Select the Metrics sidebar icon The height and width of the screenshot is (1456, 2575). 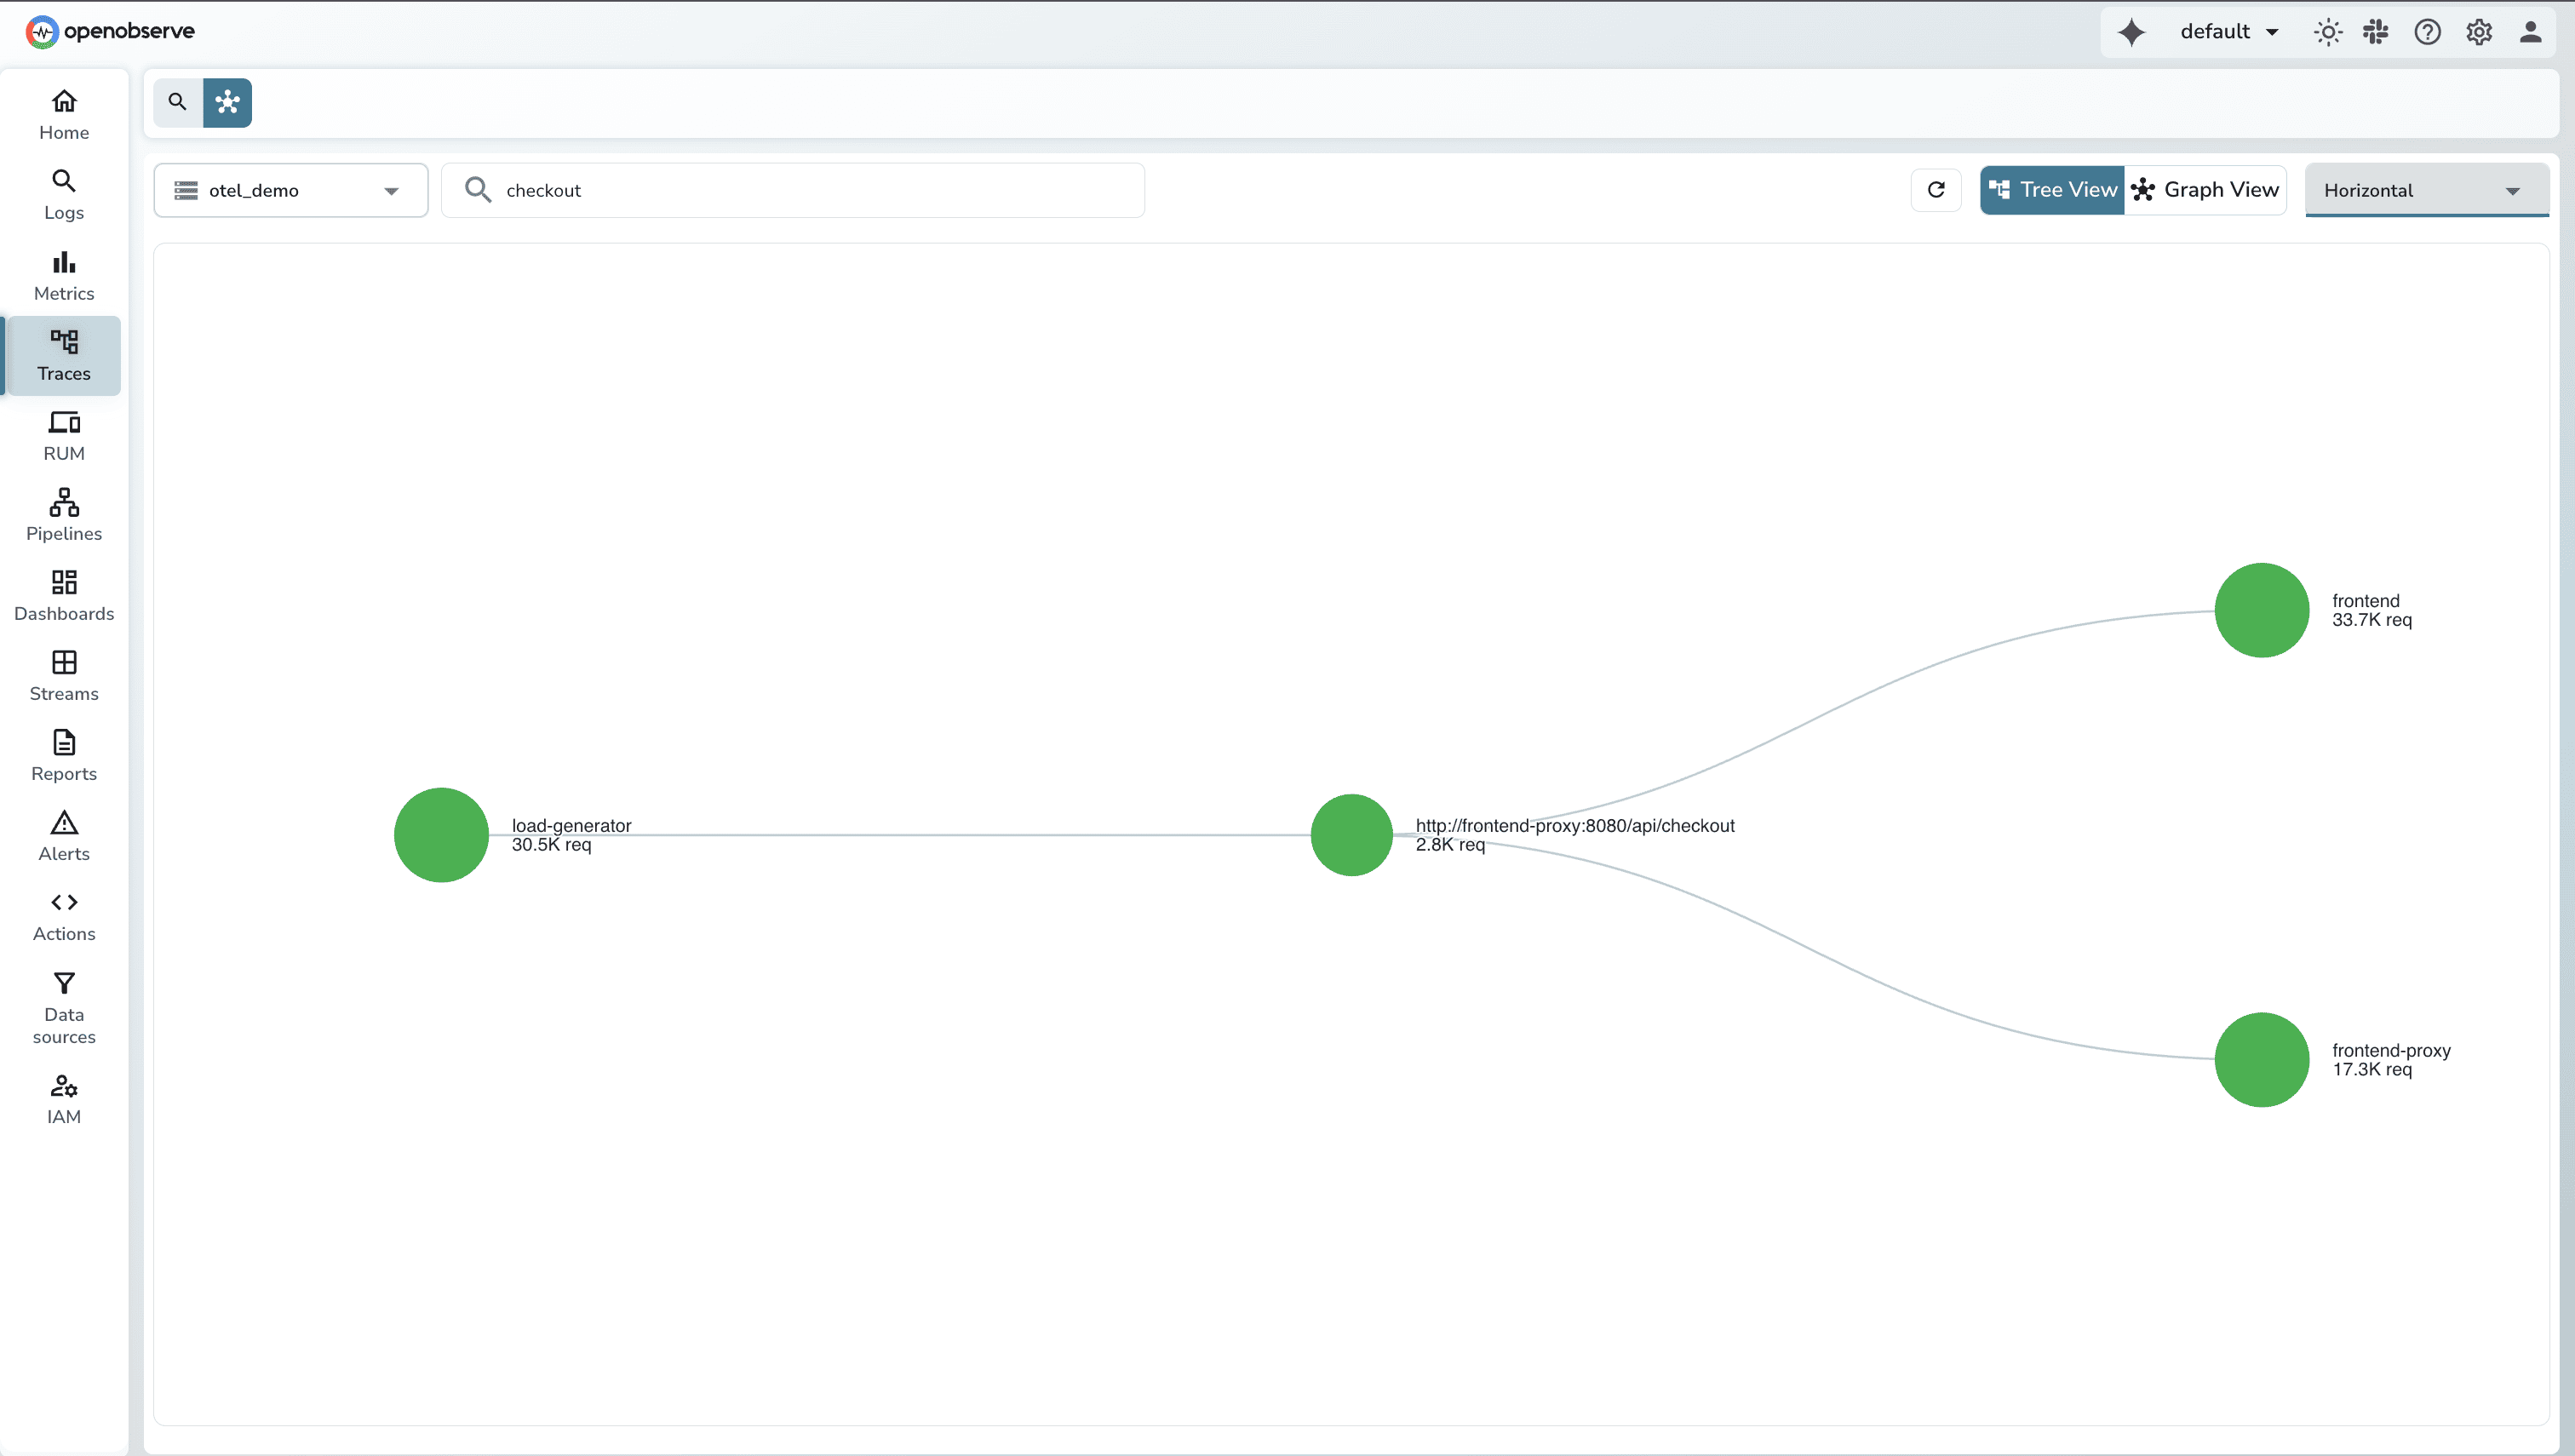63,274
